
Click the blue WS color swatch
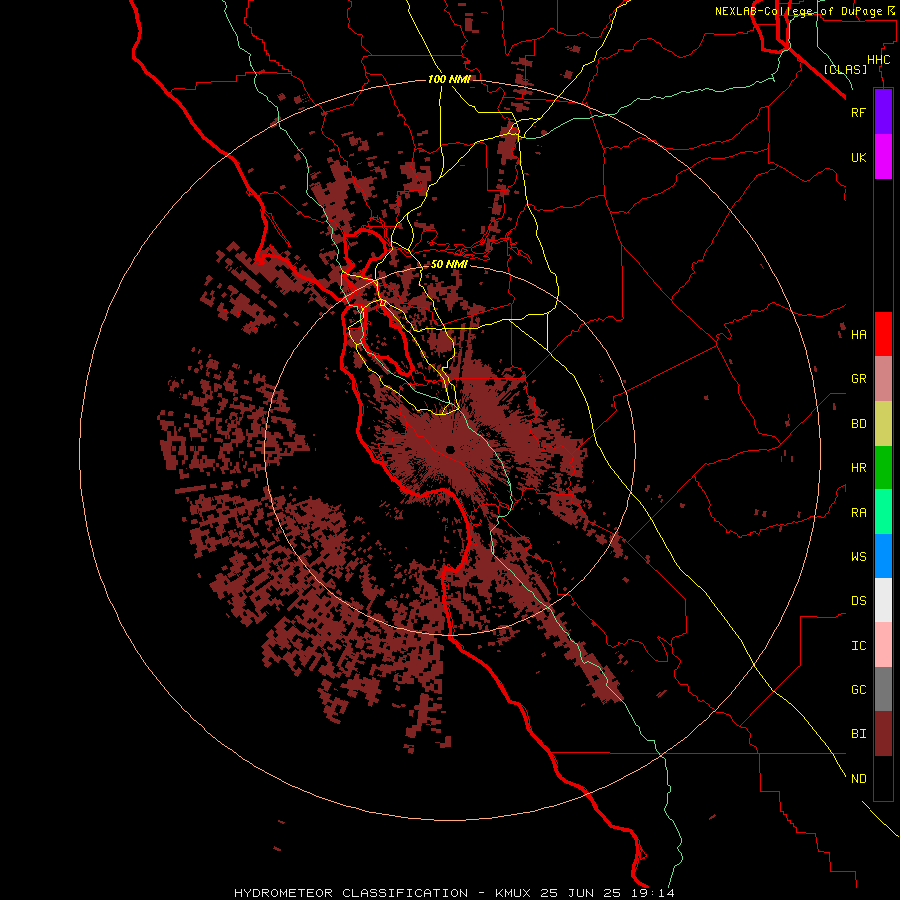coord(883,556)
